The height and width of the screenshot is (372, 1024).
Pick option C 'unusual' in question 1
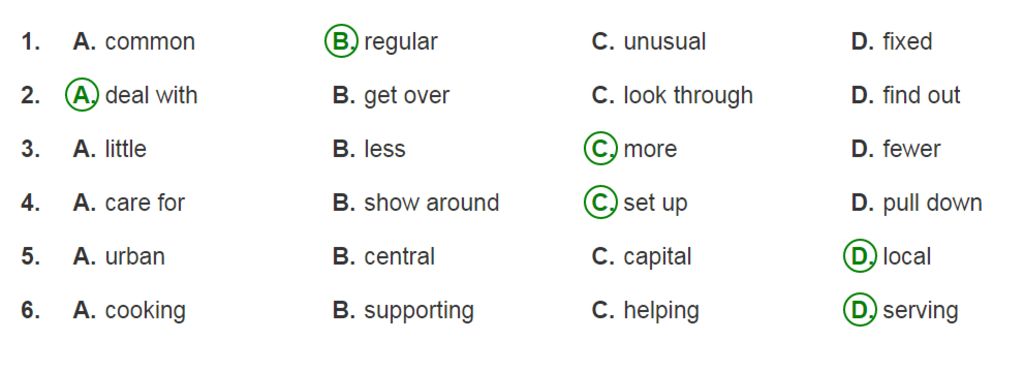[x=648, y=42]
